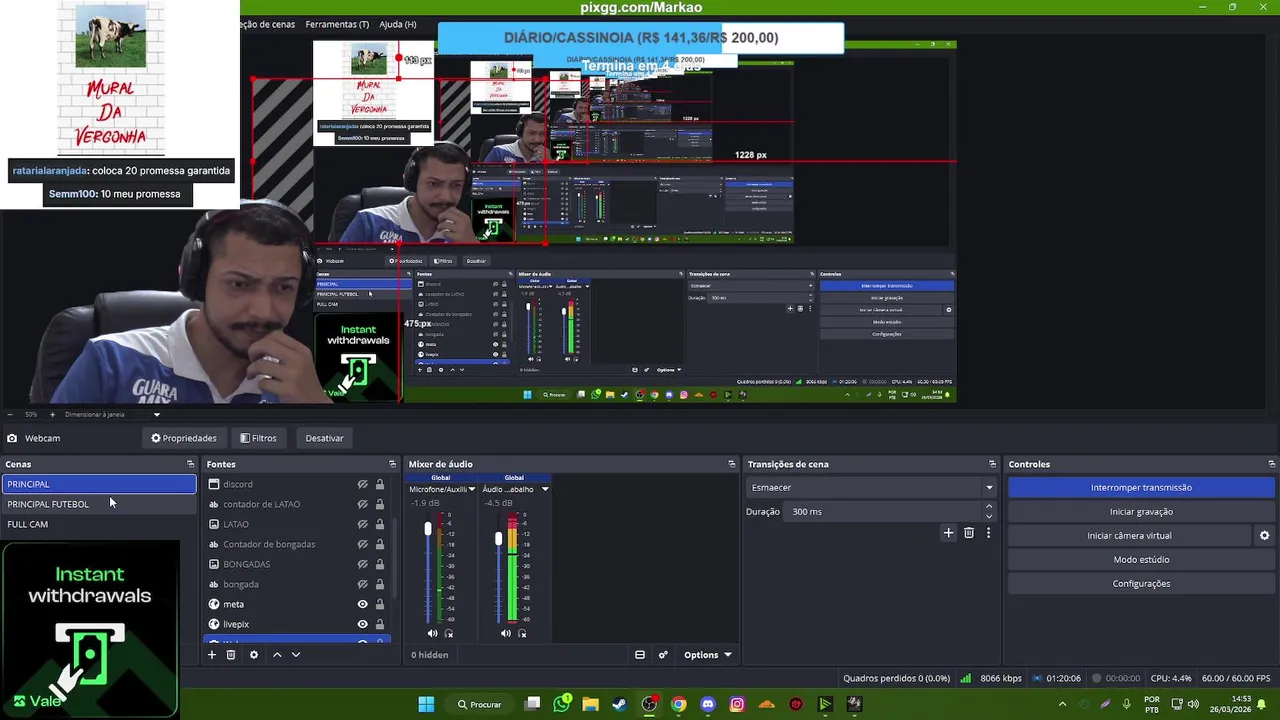The height and width of the screenshot is (720, 1280).
Task: Click the Desativar button
Action: coord(324,438)
